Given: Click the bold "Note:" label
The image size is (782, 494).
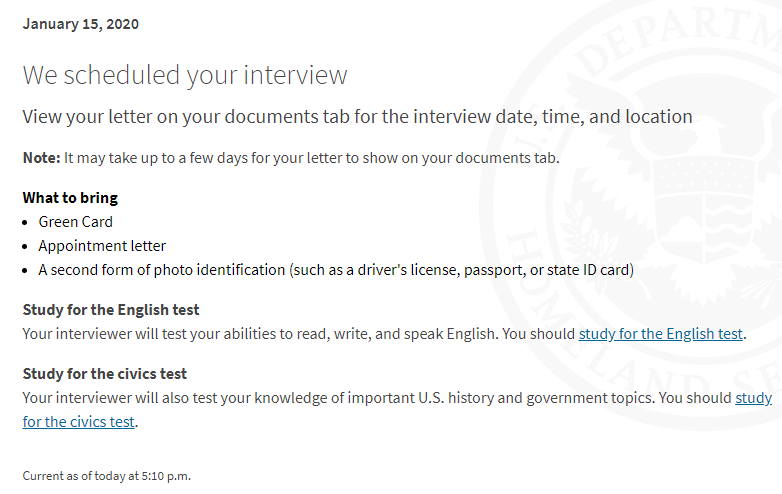Looking at the screenshot, I should pyautogui.click(x=41, y=158).
